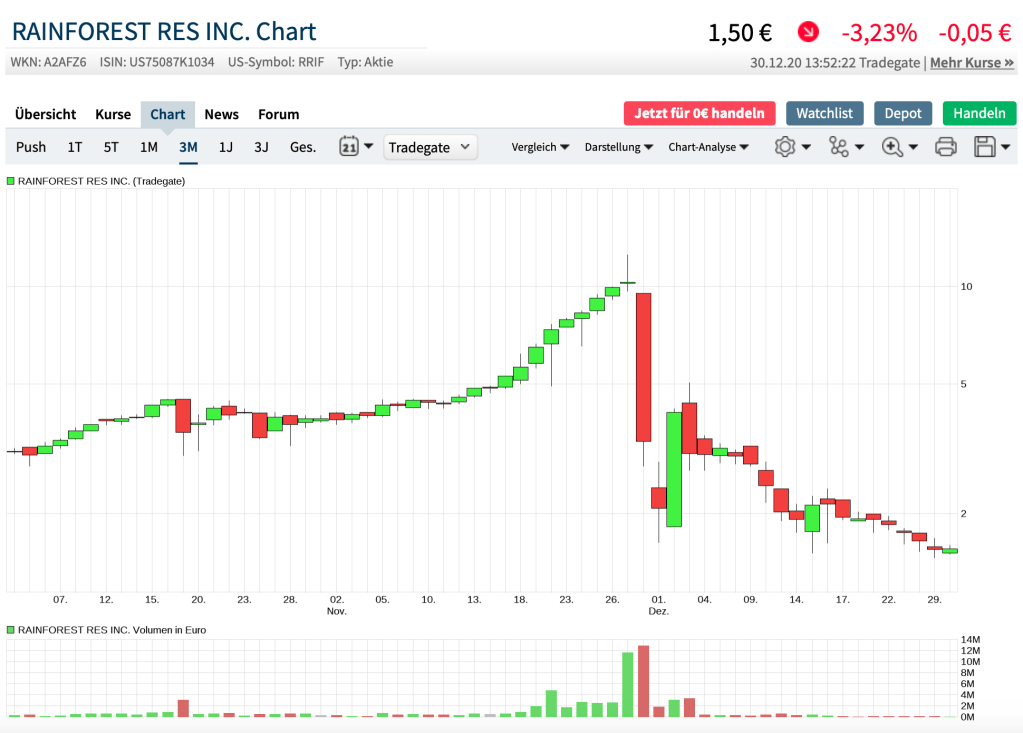The height and width of the screenshot is (733, 1023).
Task: Print the chart with printer icon
Action: click(945, 147)
